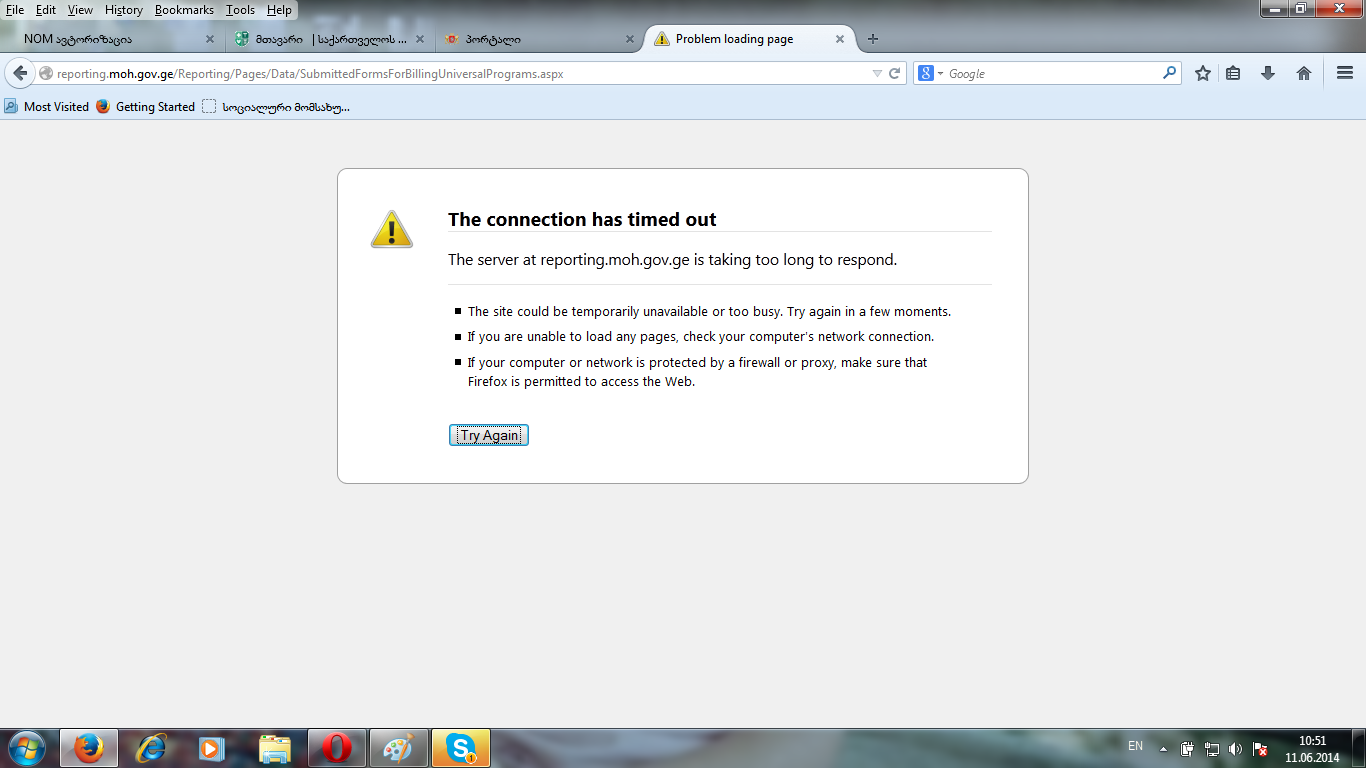Expand the URL history dropdown arrow
The height and width of the screenshot is (768, 1366).
(x=877, y=73)
